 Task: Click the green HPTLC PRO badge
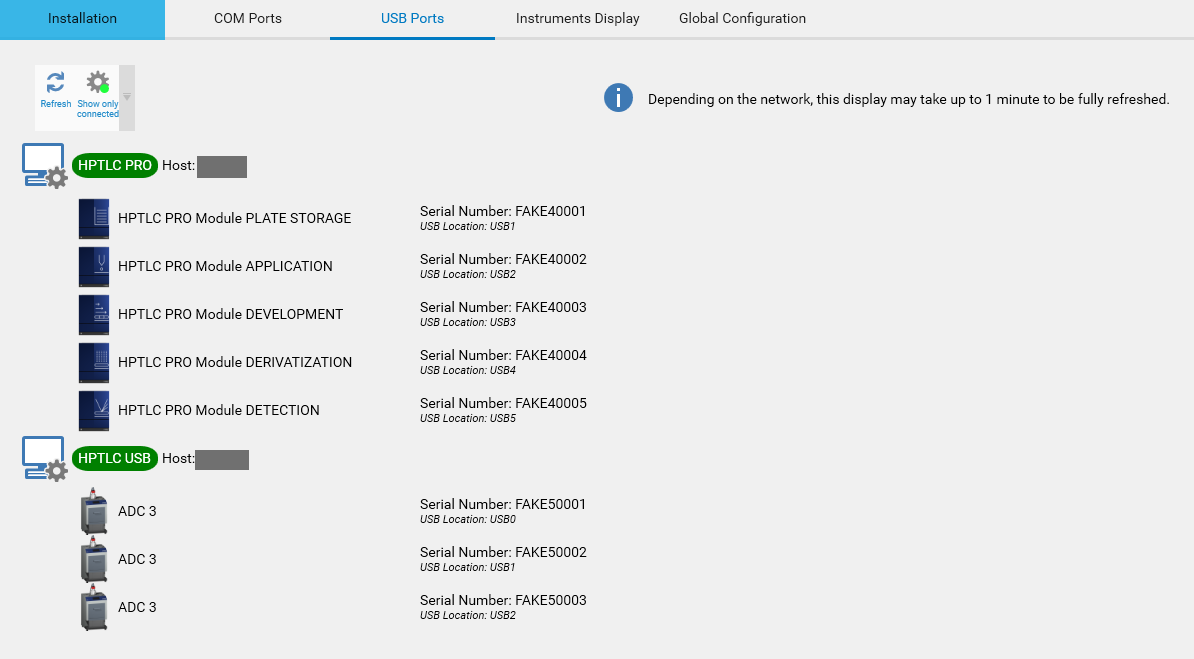[x=115, y=166]
